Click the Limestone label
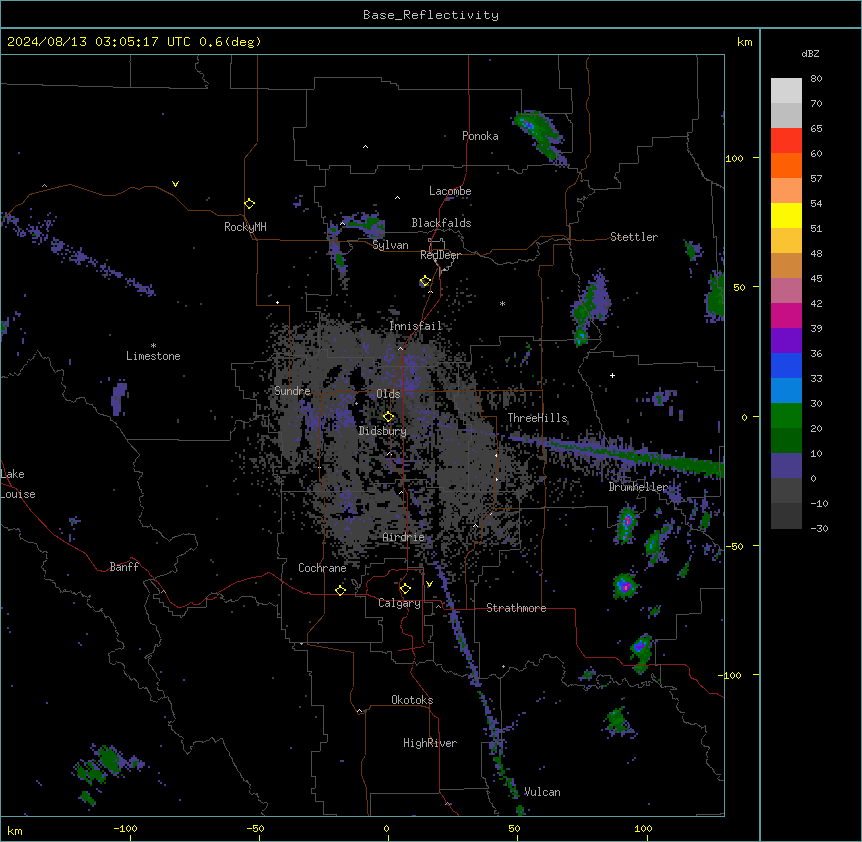862x842 pixels. 153,356
